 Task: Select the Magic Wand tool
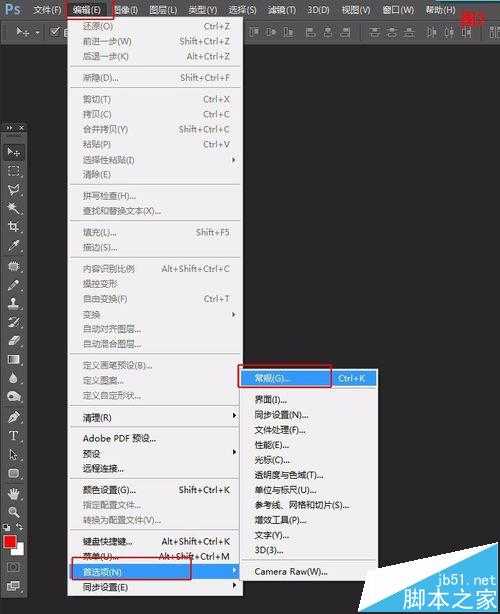click(14, 208)
